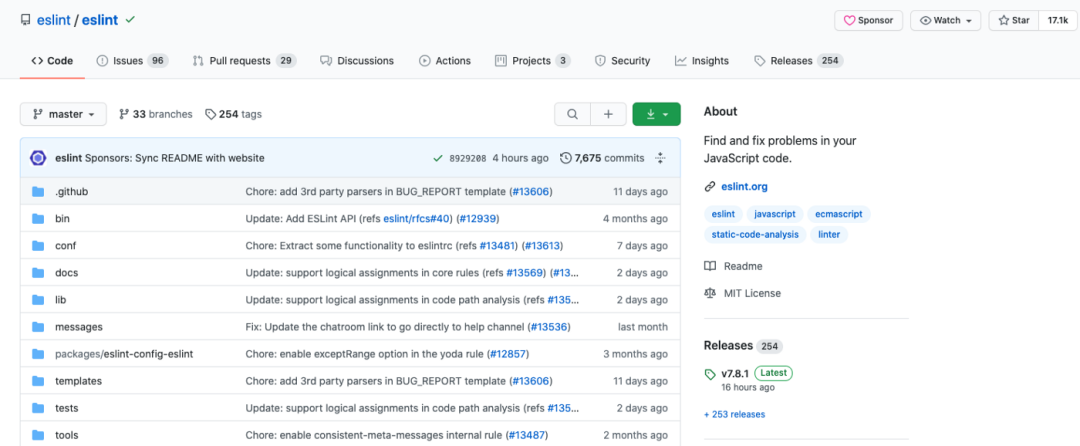The image size is (1080, 446).
Task: Open the .github folder icon
Action: [38, 191]
